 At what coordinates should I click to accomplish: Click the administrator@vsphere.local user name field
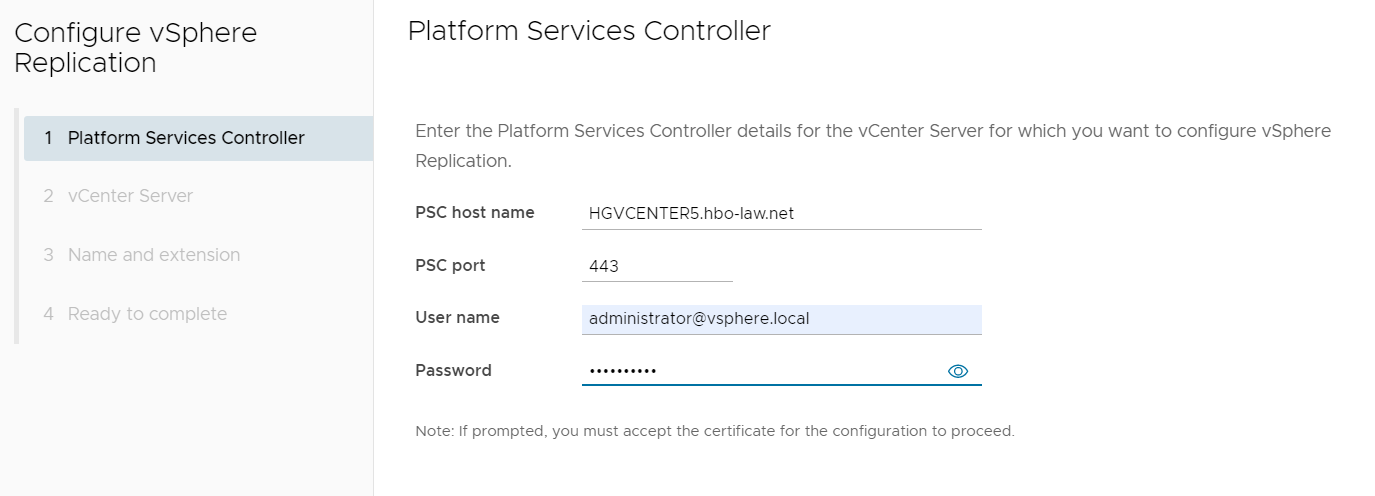pyautogui.click(x=780, y=319)
